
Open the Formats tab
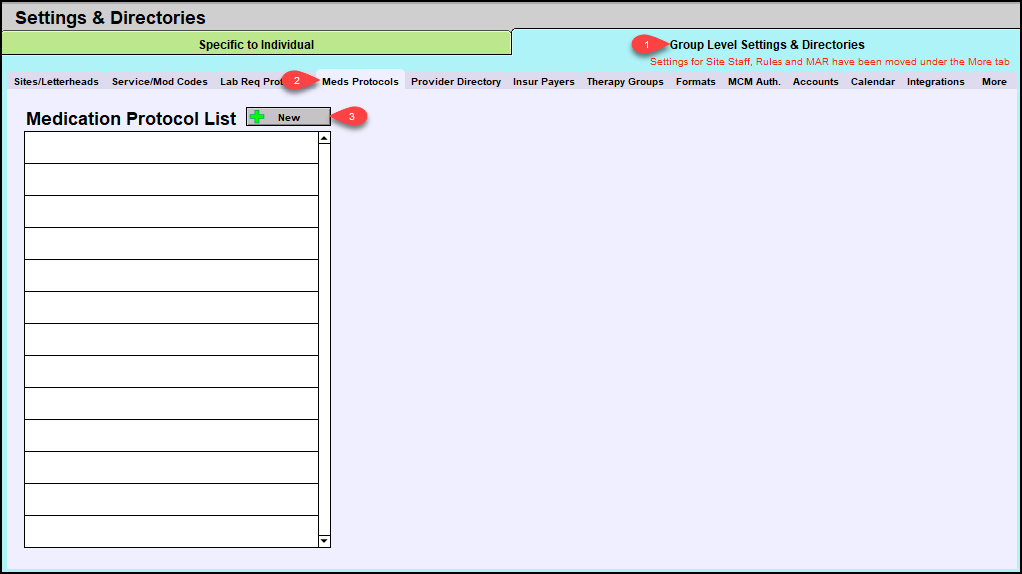click(696, 82)
